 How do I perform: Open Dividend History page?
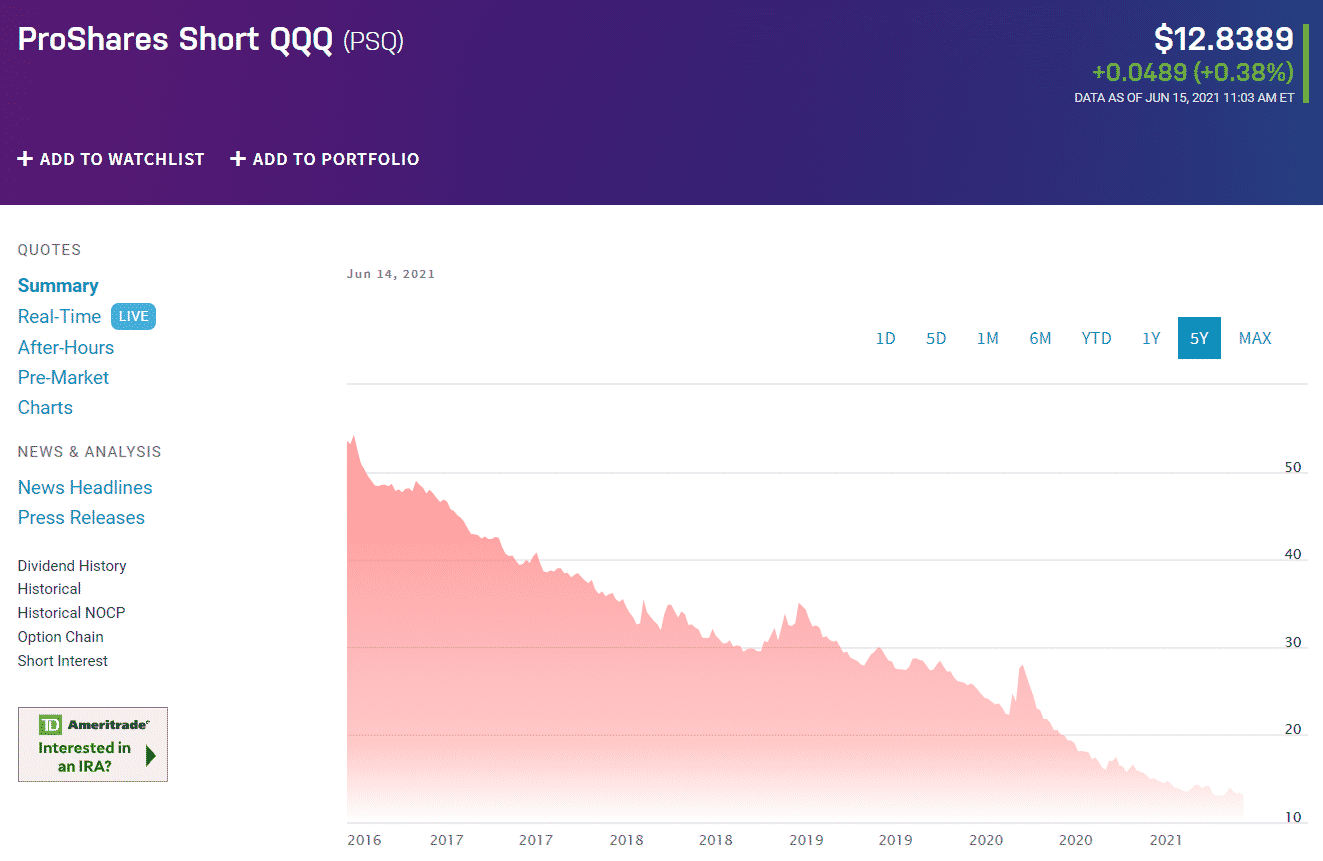(x=72, y=566)
